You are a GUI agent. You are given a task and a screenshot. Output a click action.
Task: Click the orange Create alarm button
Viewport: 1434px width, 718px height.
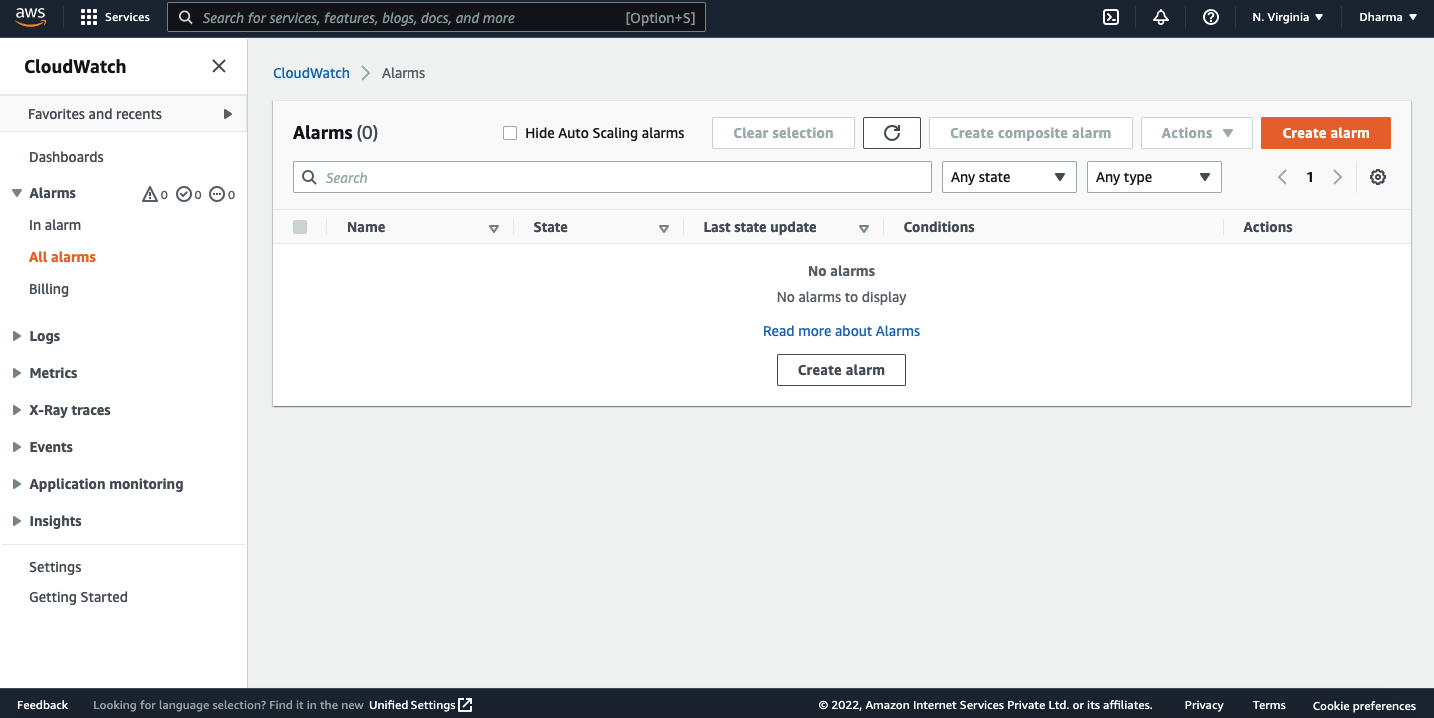pyautogui.click(x=1326, y=133)
